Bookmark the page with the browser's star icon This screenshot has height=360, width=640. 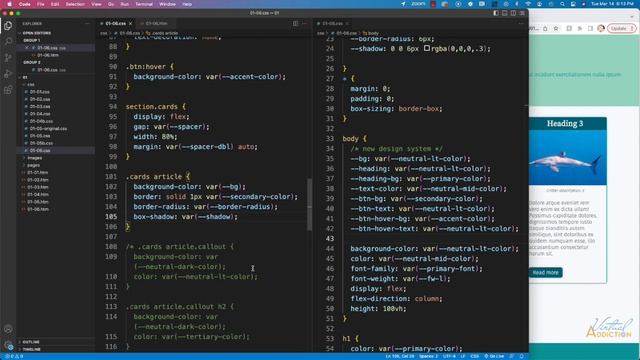click(556, 29)
